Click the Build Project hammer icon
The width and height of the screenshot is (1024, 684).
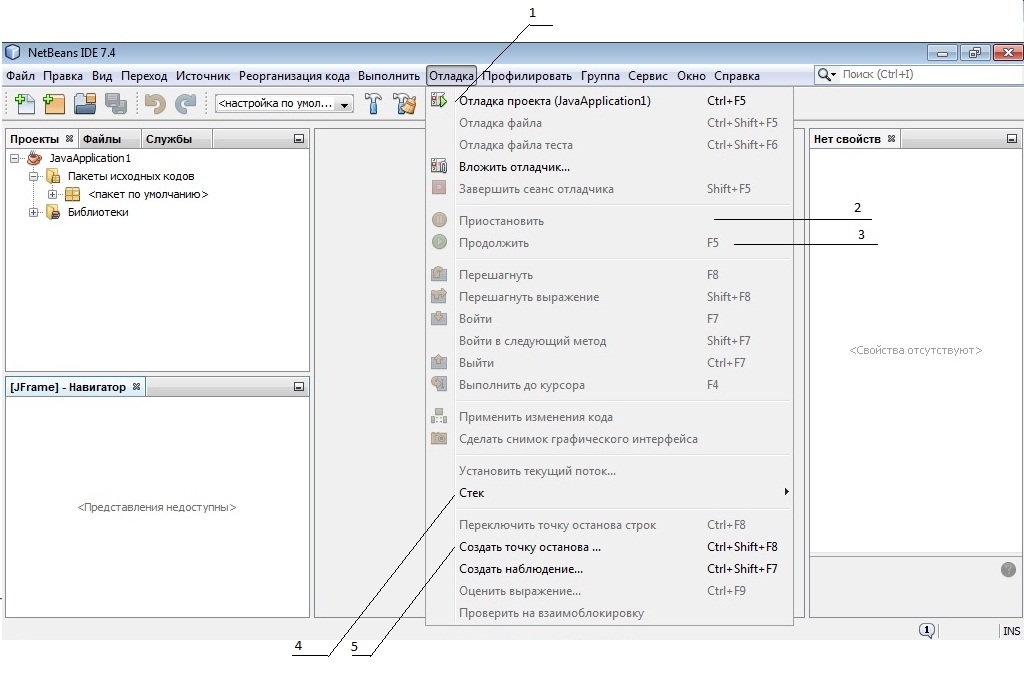pos(373,103)
